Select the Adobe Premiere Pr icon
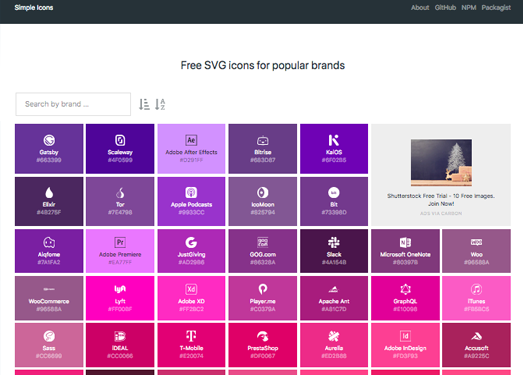The image size is (523, 375). tap(120, 243)
